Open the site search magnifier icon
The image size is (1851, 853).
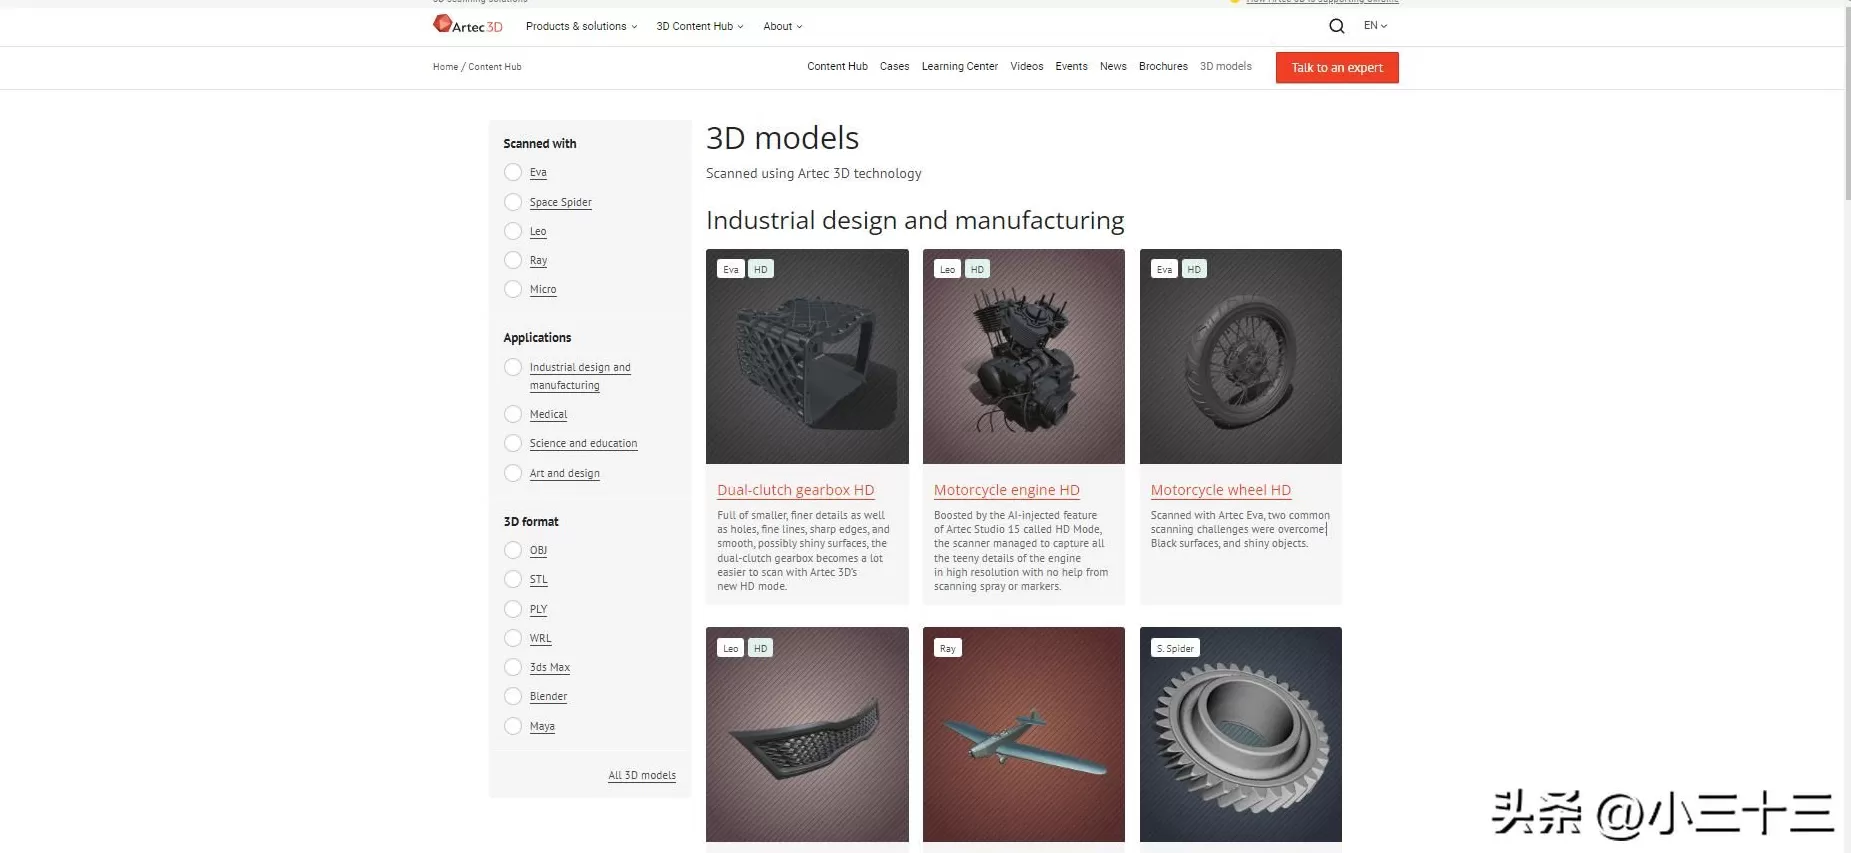(x=1336, y=26)
